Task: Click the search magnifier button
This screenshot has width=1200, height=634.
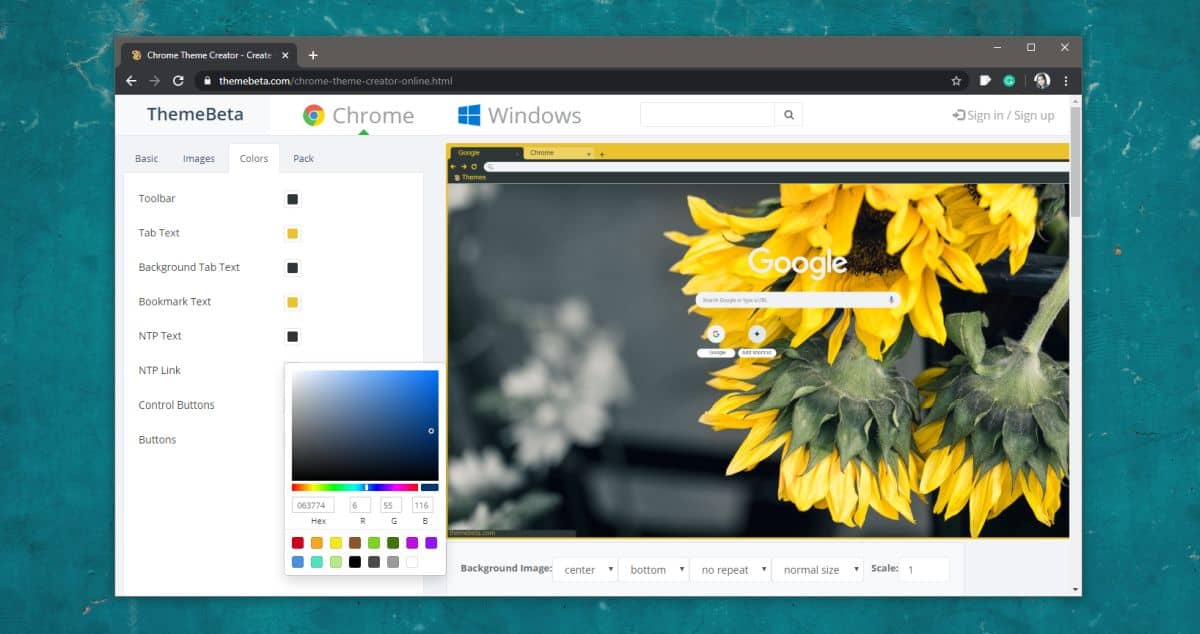Action: click(789, 115)
